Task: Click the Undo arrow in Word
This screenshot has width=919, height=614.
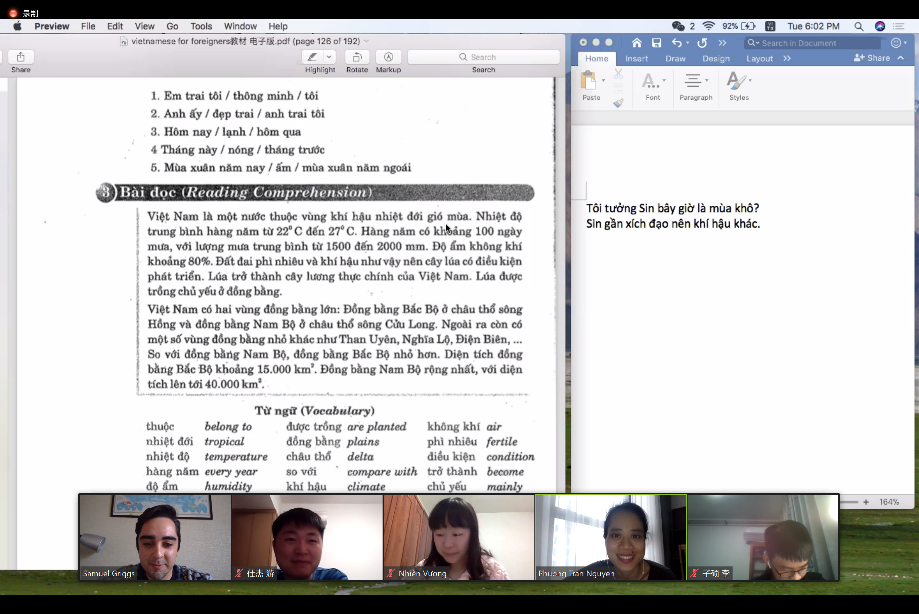Action: (x=677, y=43)
